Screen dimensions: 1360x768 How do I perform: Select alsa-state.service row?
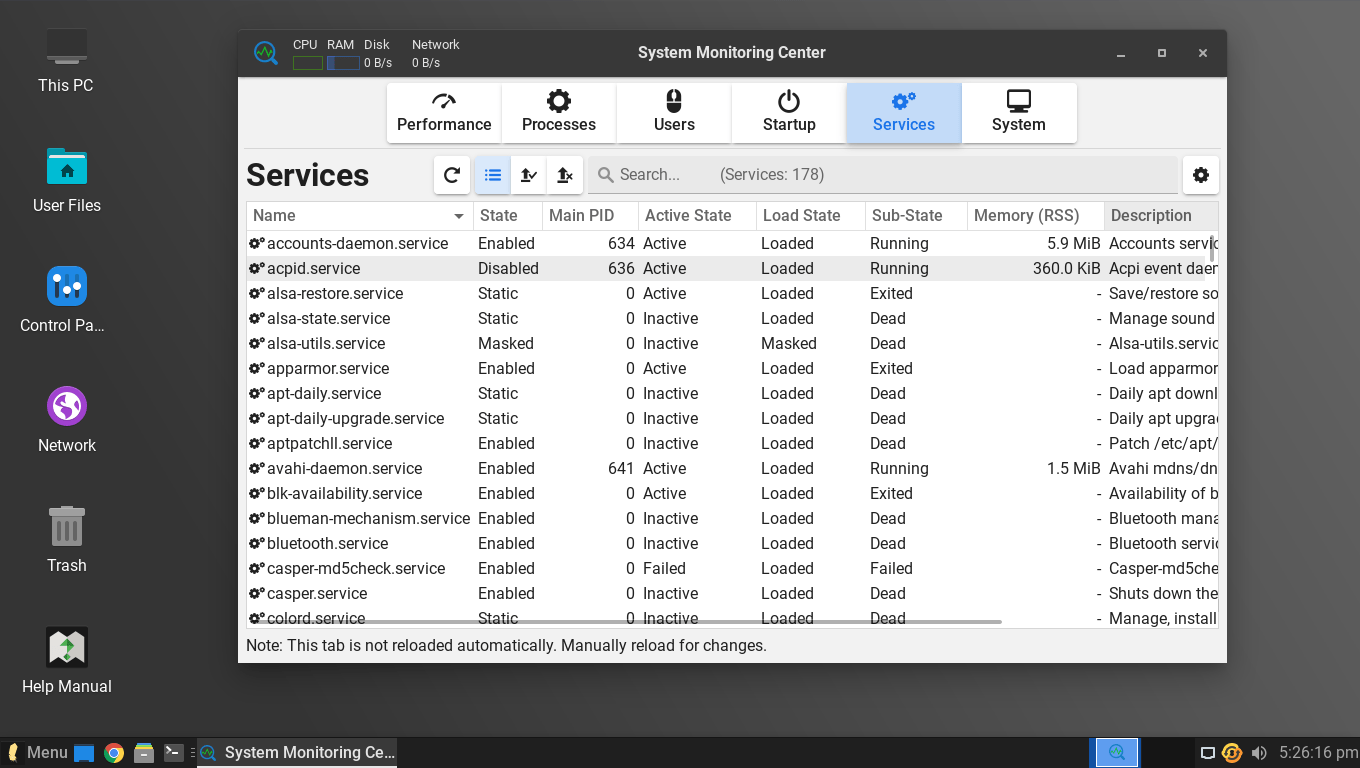(732, 318)
